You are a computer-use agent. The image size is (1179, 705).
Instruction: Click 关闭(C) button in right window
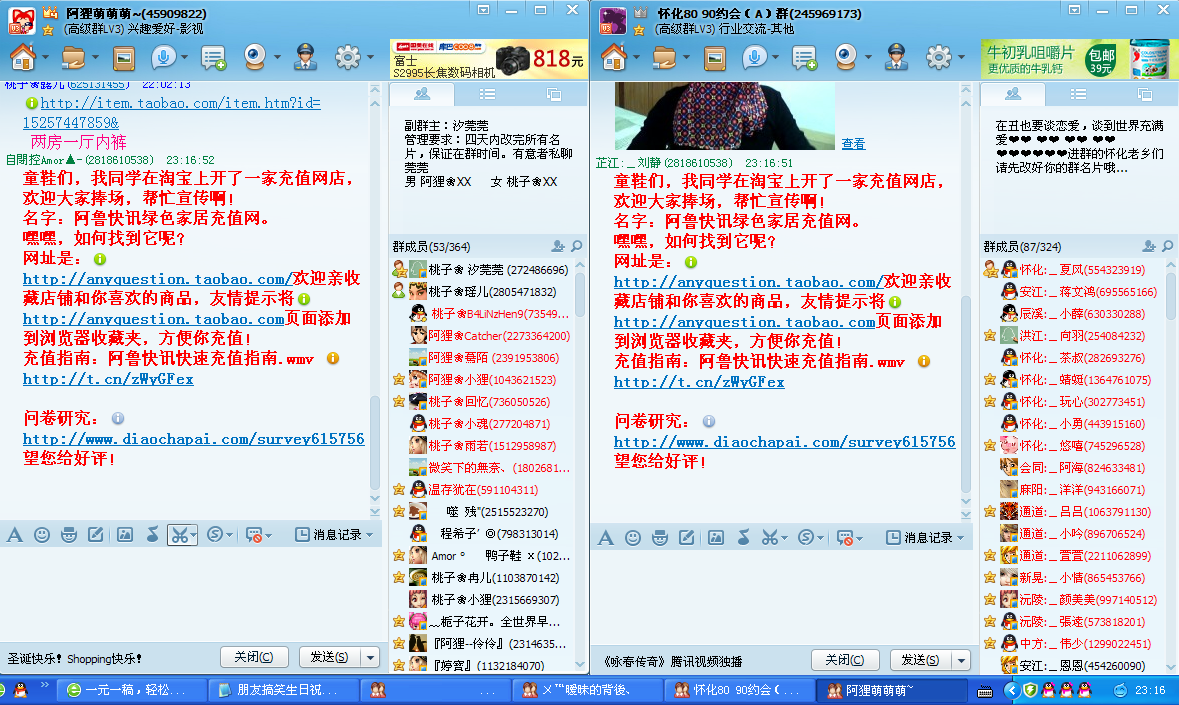[844, 660]
